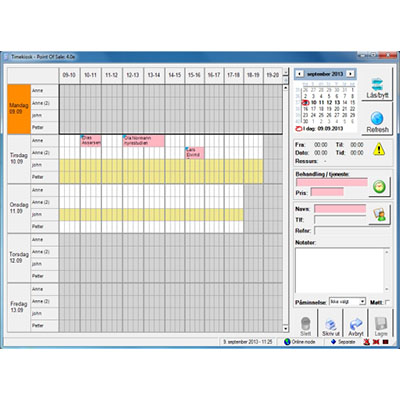
Task: Click the Online mode status indicator
Action: pyautogui.click(x=300, y=342)
